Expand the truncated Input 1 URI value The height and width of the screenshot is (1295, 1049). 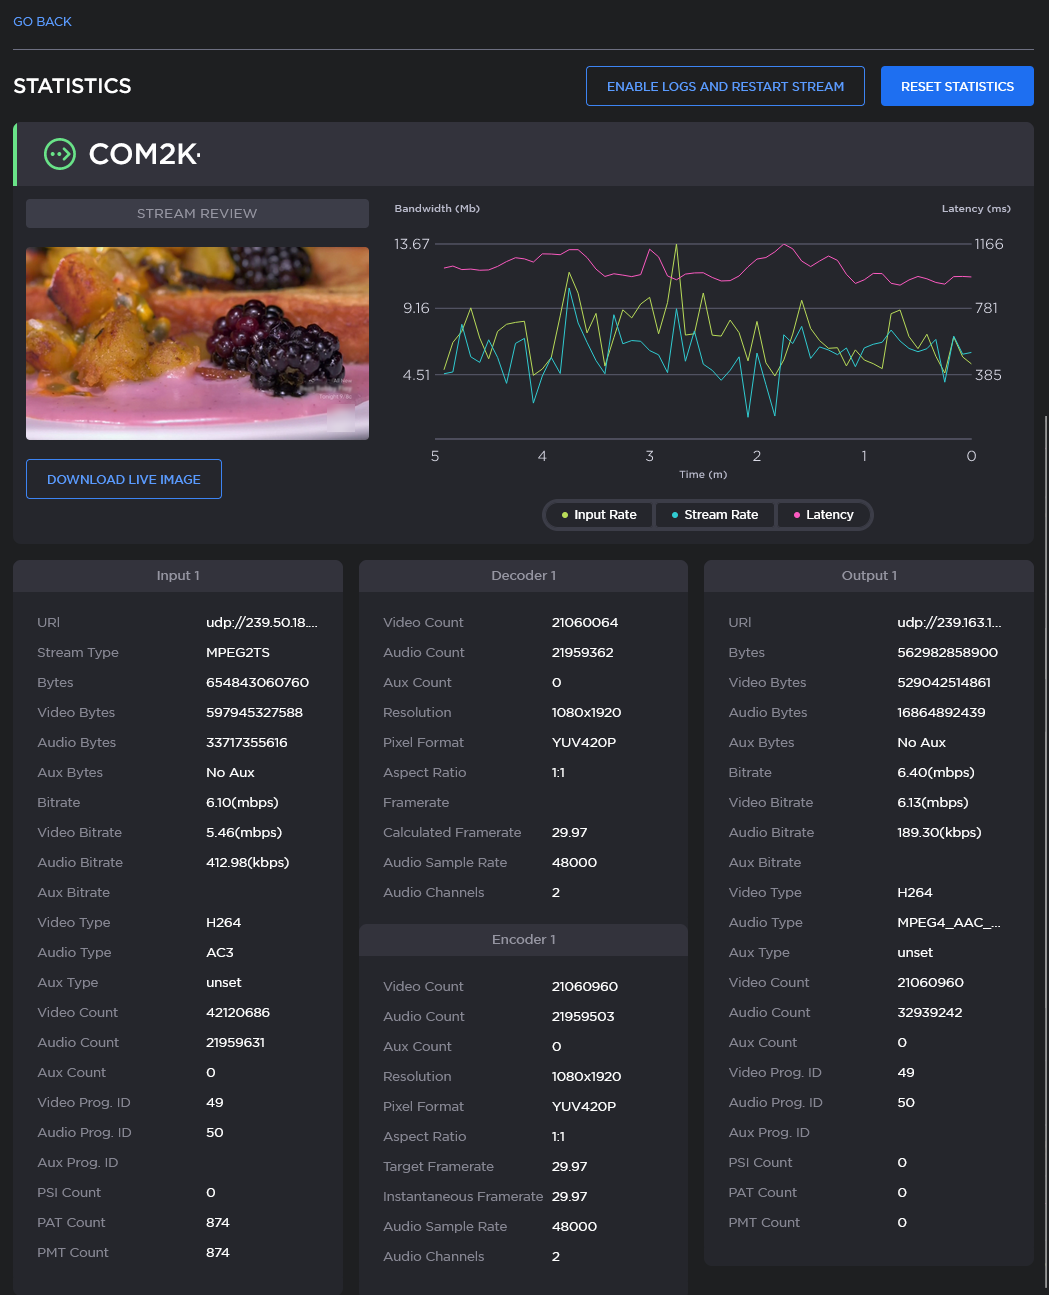click(262, 622)
